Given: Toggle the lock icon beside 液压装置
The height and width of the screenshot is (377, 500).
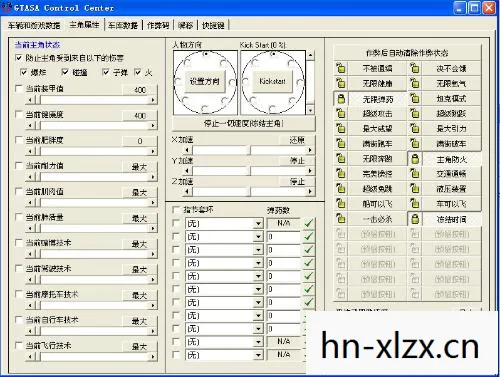Looking at the screenshot, I should (x=415, y=189).
